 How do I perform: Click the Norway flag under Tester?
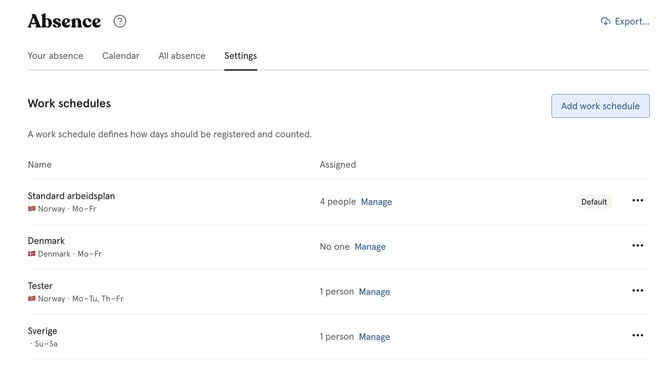click(32, 299)
